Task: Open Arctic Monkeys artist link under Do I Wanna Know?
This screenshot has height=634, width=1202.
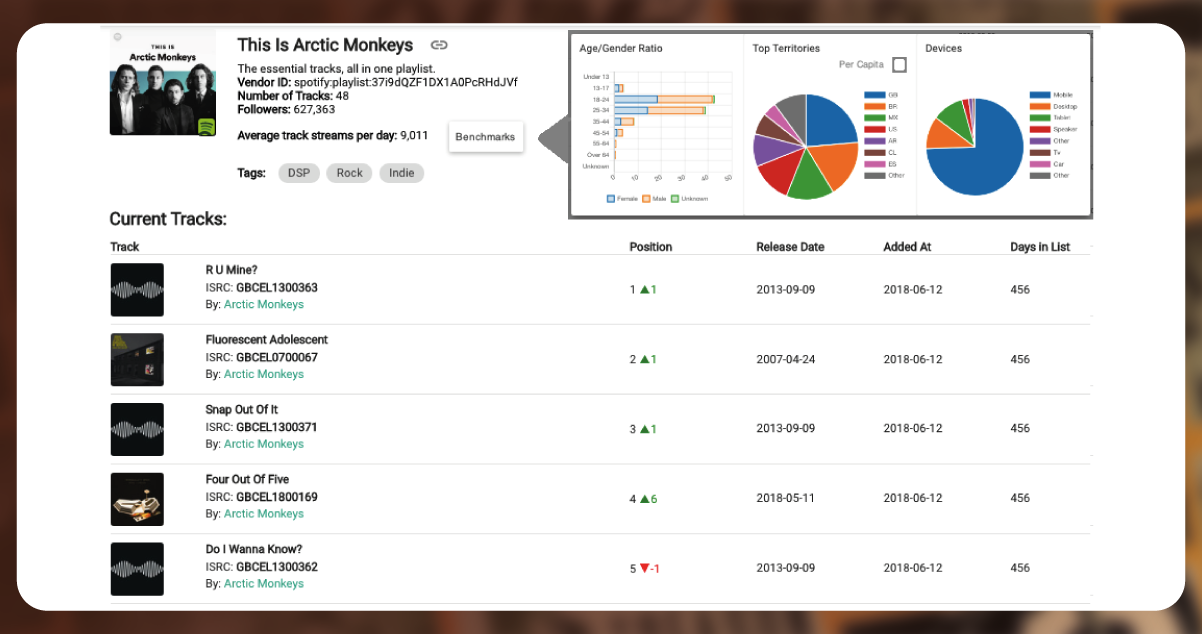Action: (x=264, y=583)
